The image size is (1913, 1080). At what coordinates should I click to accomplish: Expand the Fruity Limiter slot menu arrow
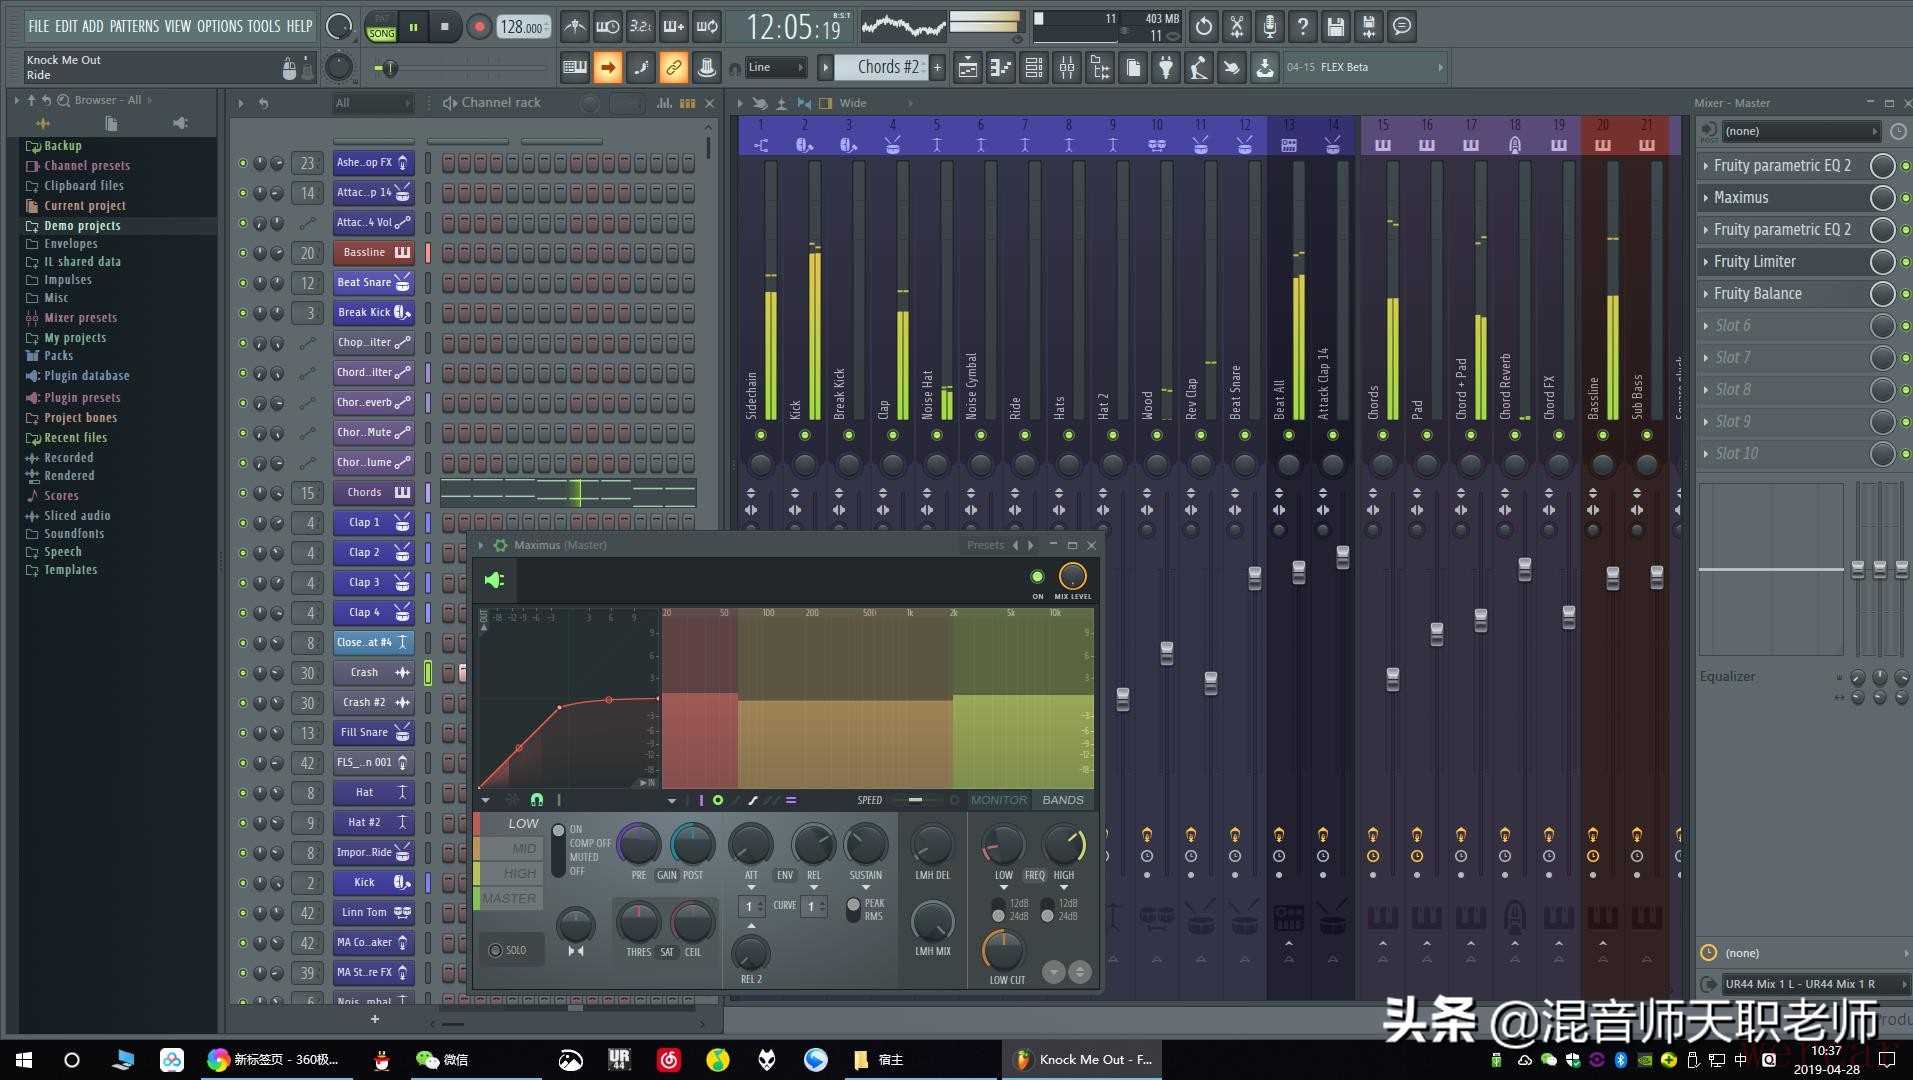click(1705, 262)
